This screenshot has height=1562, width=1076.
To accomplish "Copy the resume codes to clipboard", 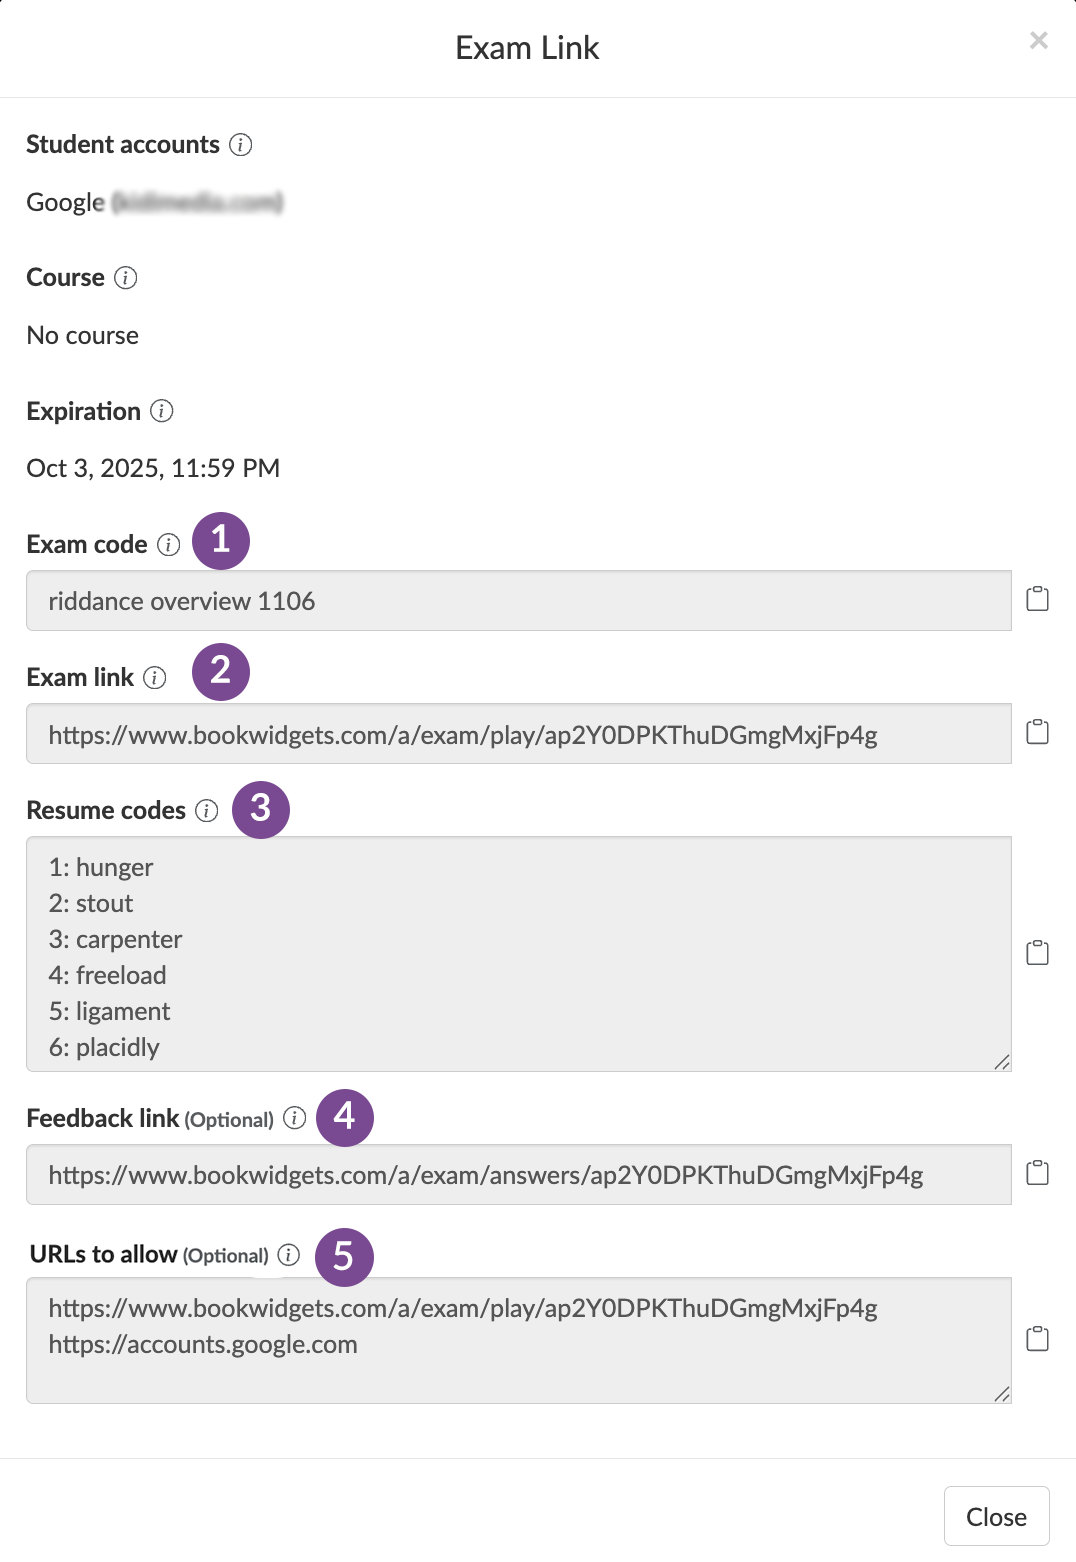I will 1038,953.
